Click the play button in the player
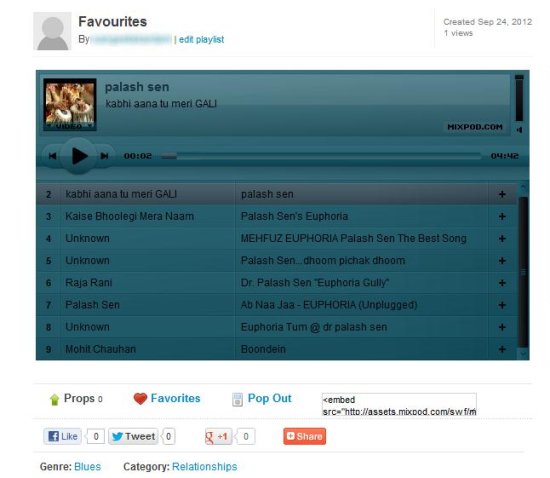The image size is (550, 478). 79,156
